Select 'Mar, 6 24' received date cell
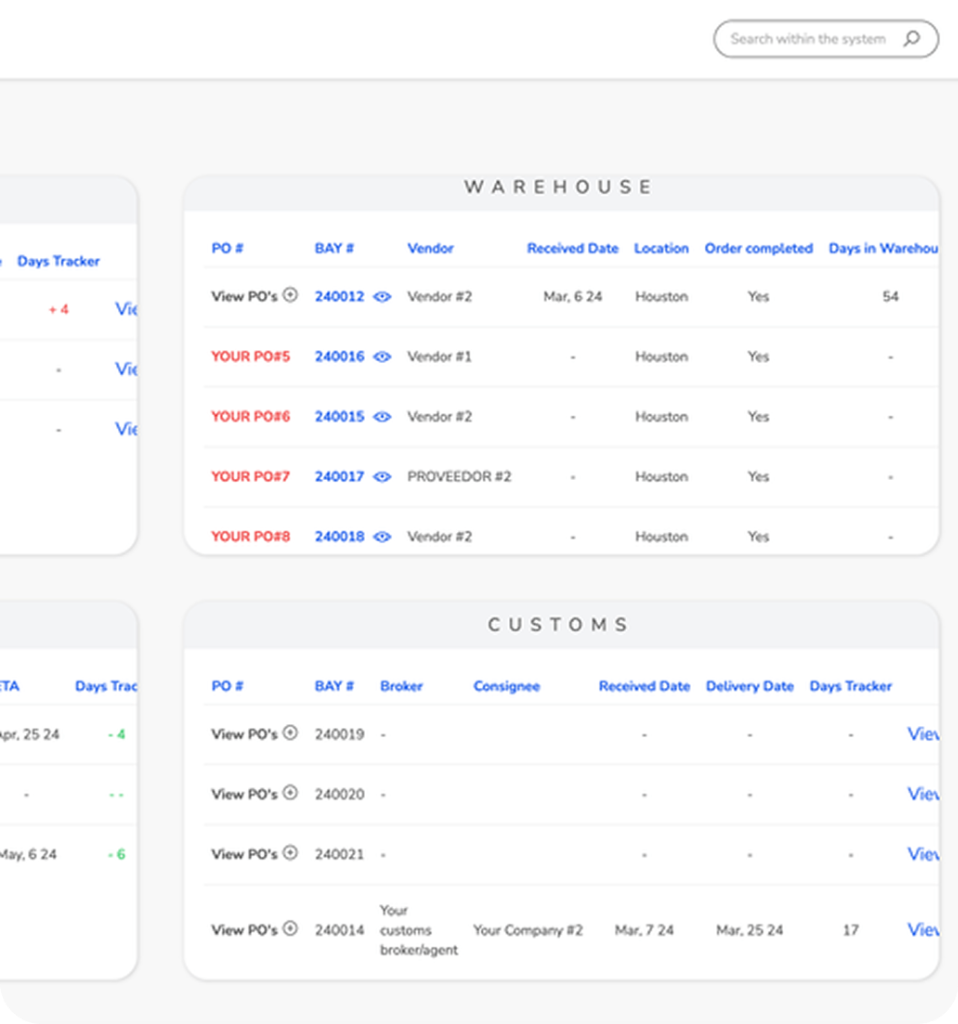The width and height of the screenshot is (958, 1024). coord(573,296)
